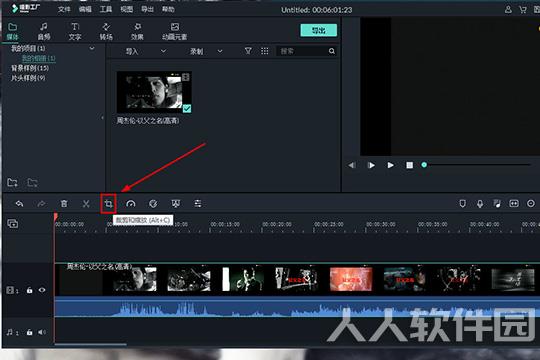Click the red playhead marker on timeline
Image resolution: width=540 pixels, height=360 pixels.
pos(55,217)
